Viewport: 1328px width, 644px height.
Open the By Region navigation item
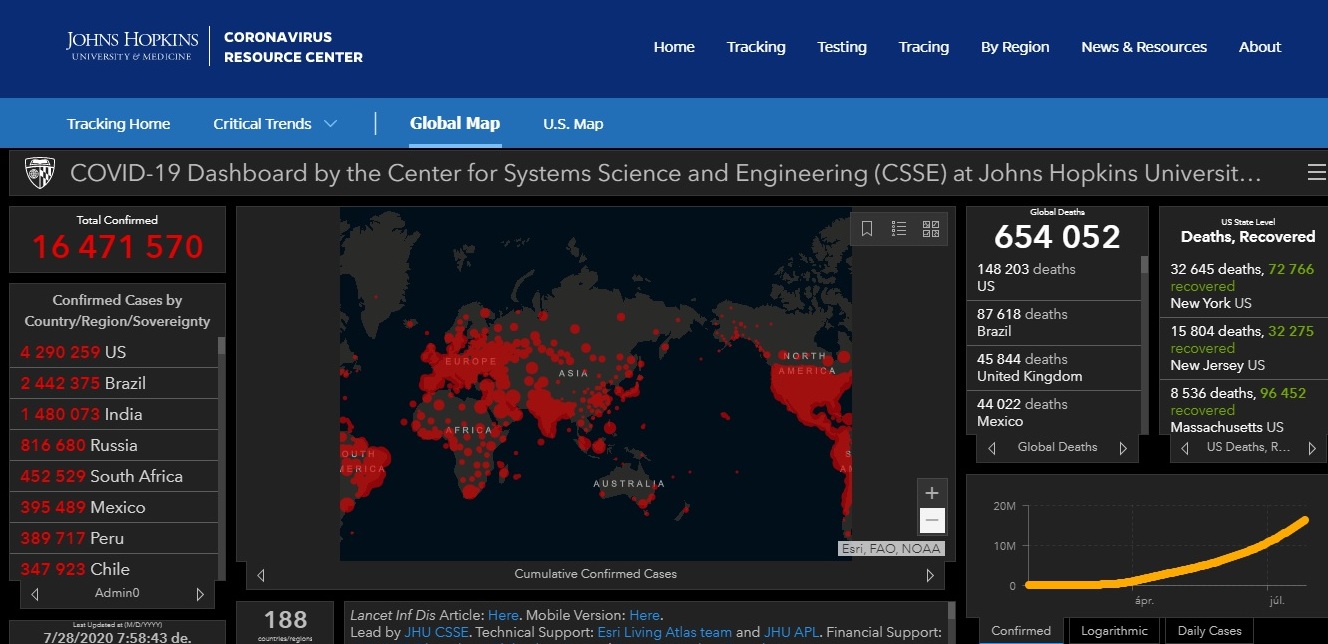[1015, 47]
